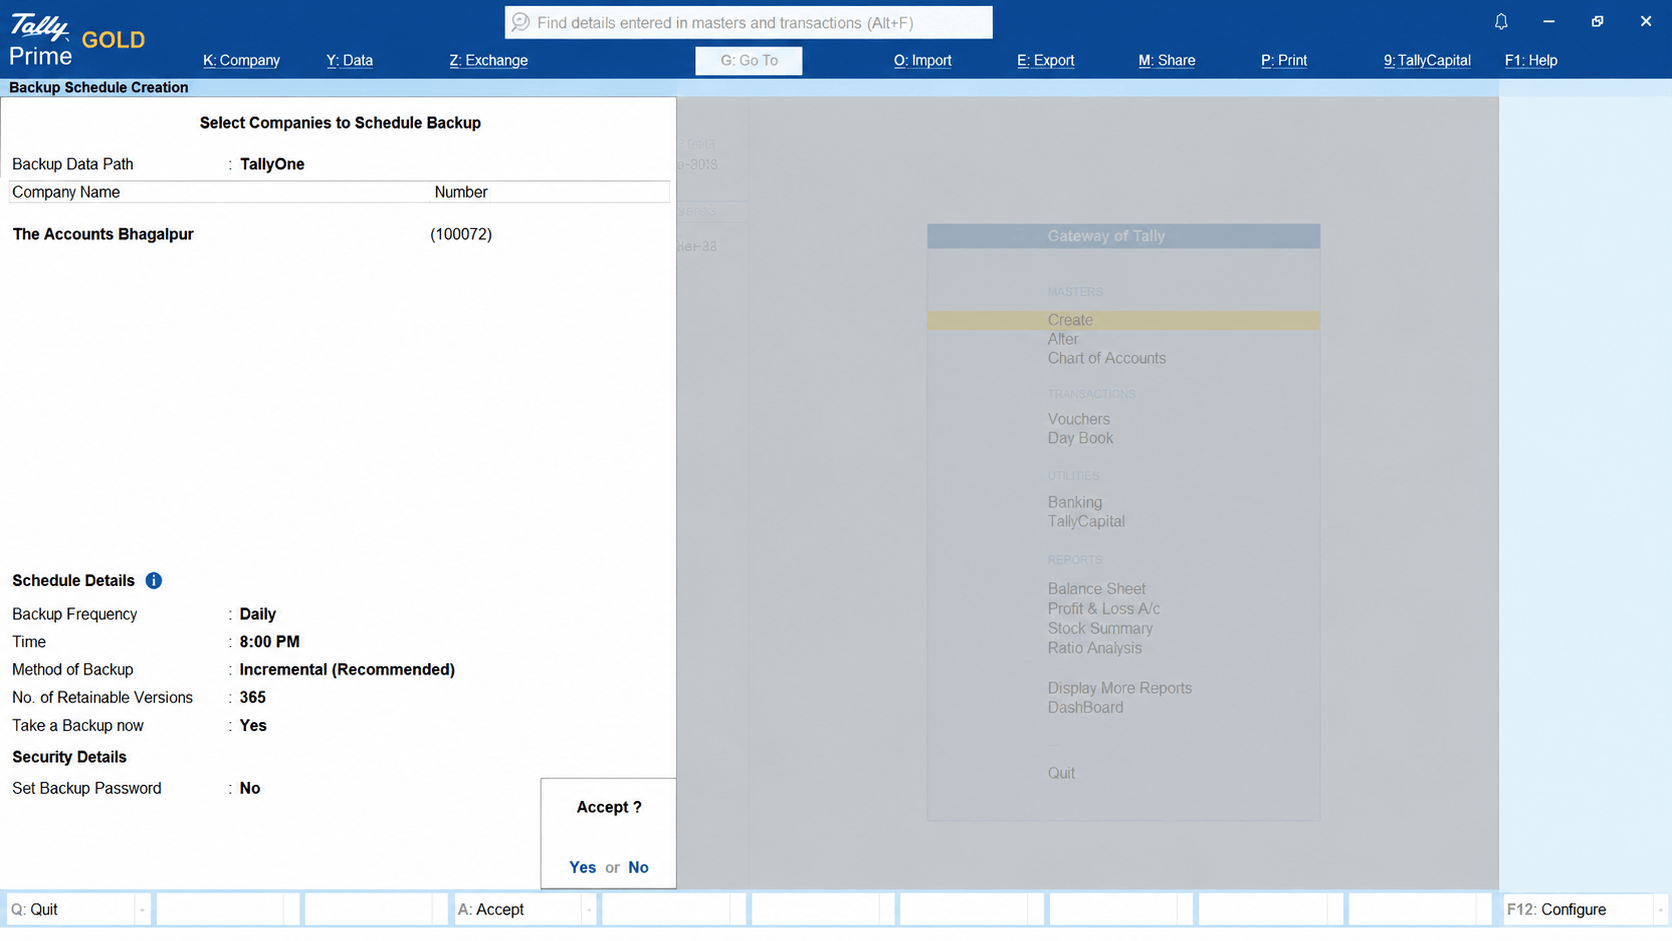1672x941 pixels.
Task: Open Chart of Accounts in Gateway of Tally
Action: pos(1106,358)
